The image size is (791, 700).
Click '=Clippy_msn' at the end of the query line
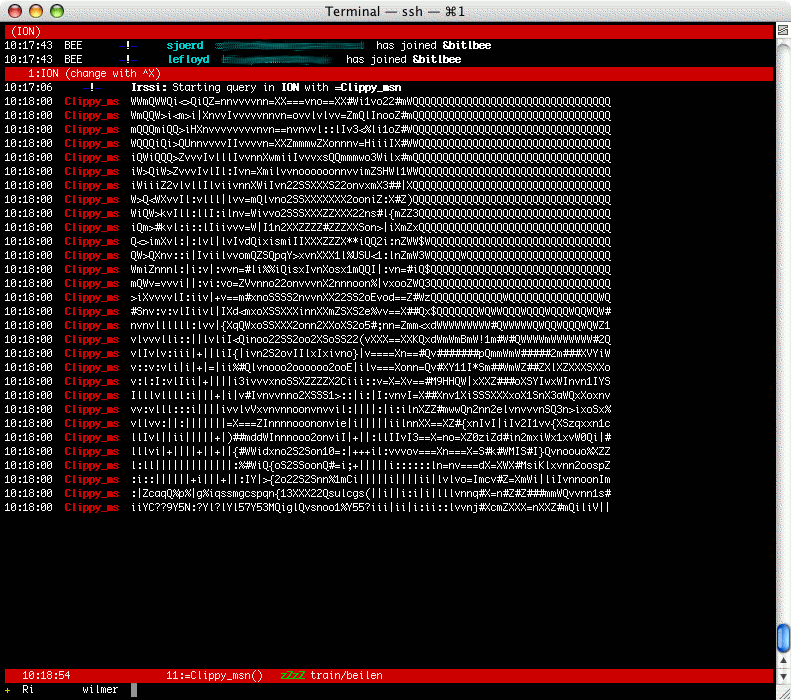click(368, 88)
